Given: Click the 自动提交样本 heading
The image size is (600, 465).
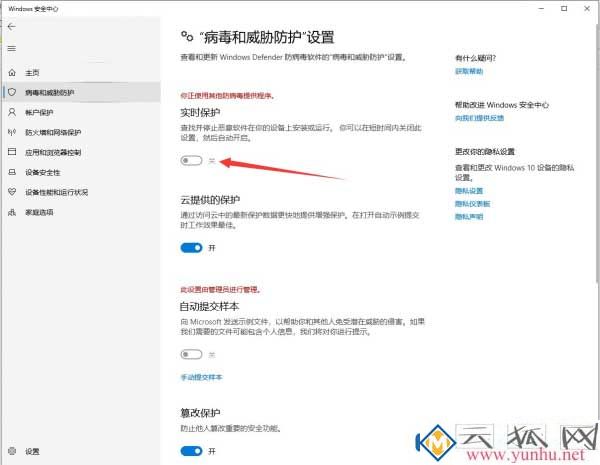Looking at the screenshot, I should coord(210,306).
